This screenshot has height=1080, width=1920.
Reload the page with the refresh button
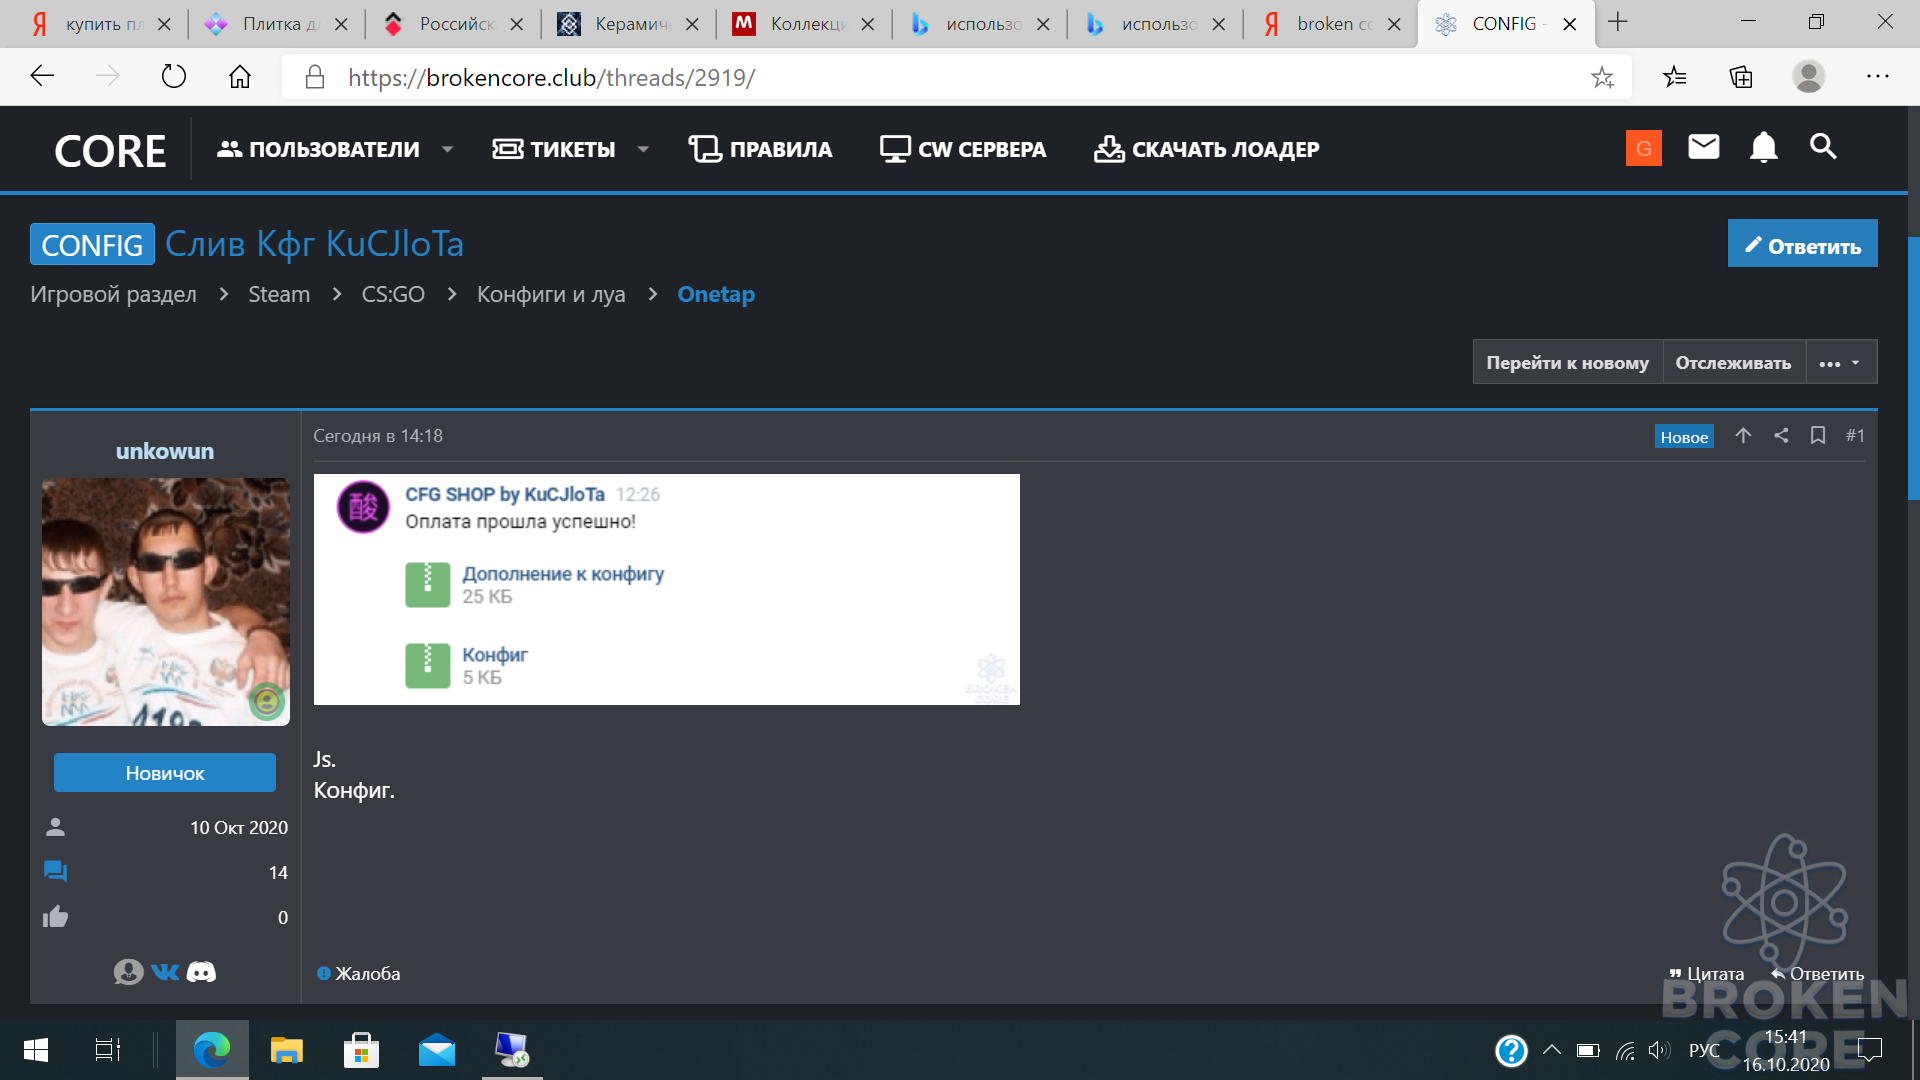click(174, 76)
